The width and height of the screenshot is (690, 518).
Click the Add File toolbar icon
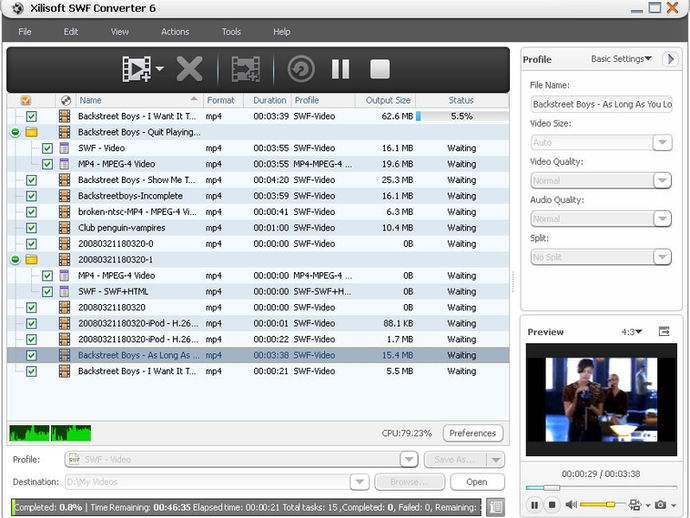click(136, 69)
